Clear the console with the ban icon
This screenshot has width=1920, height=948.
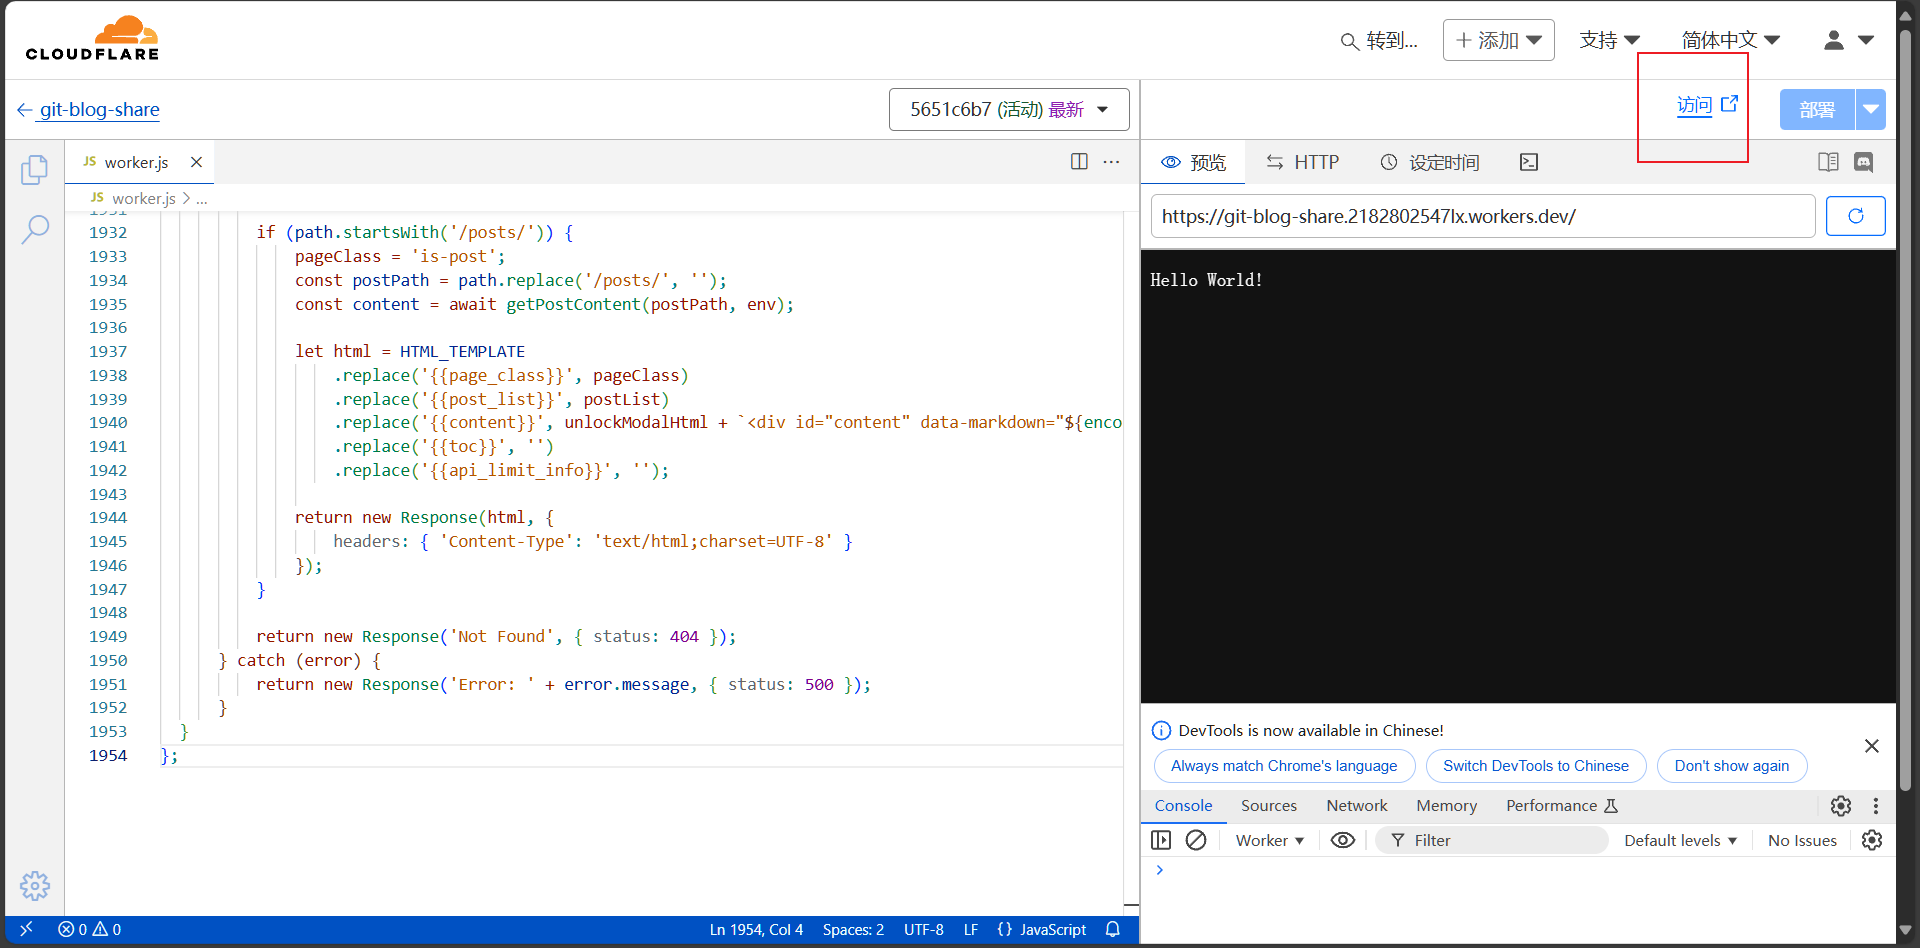pos(1196,840)
